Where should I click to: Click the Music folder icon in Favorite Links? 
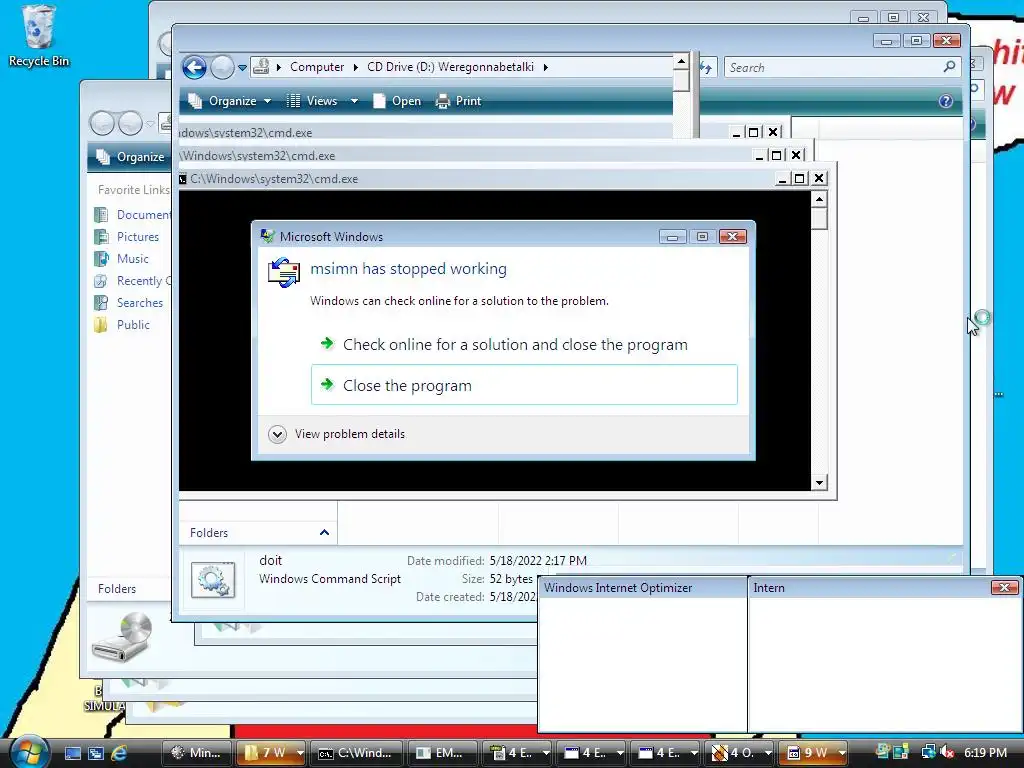pyautogui.click(x=101, y=259)
